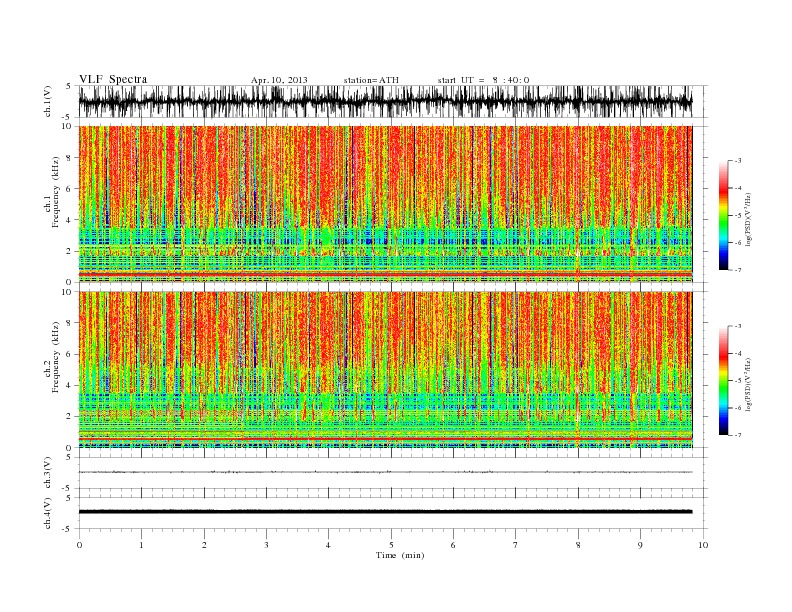Click the "10" tick on time axis

click(703, 545)
